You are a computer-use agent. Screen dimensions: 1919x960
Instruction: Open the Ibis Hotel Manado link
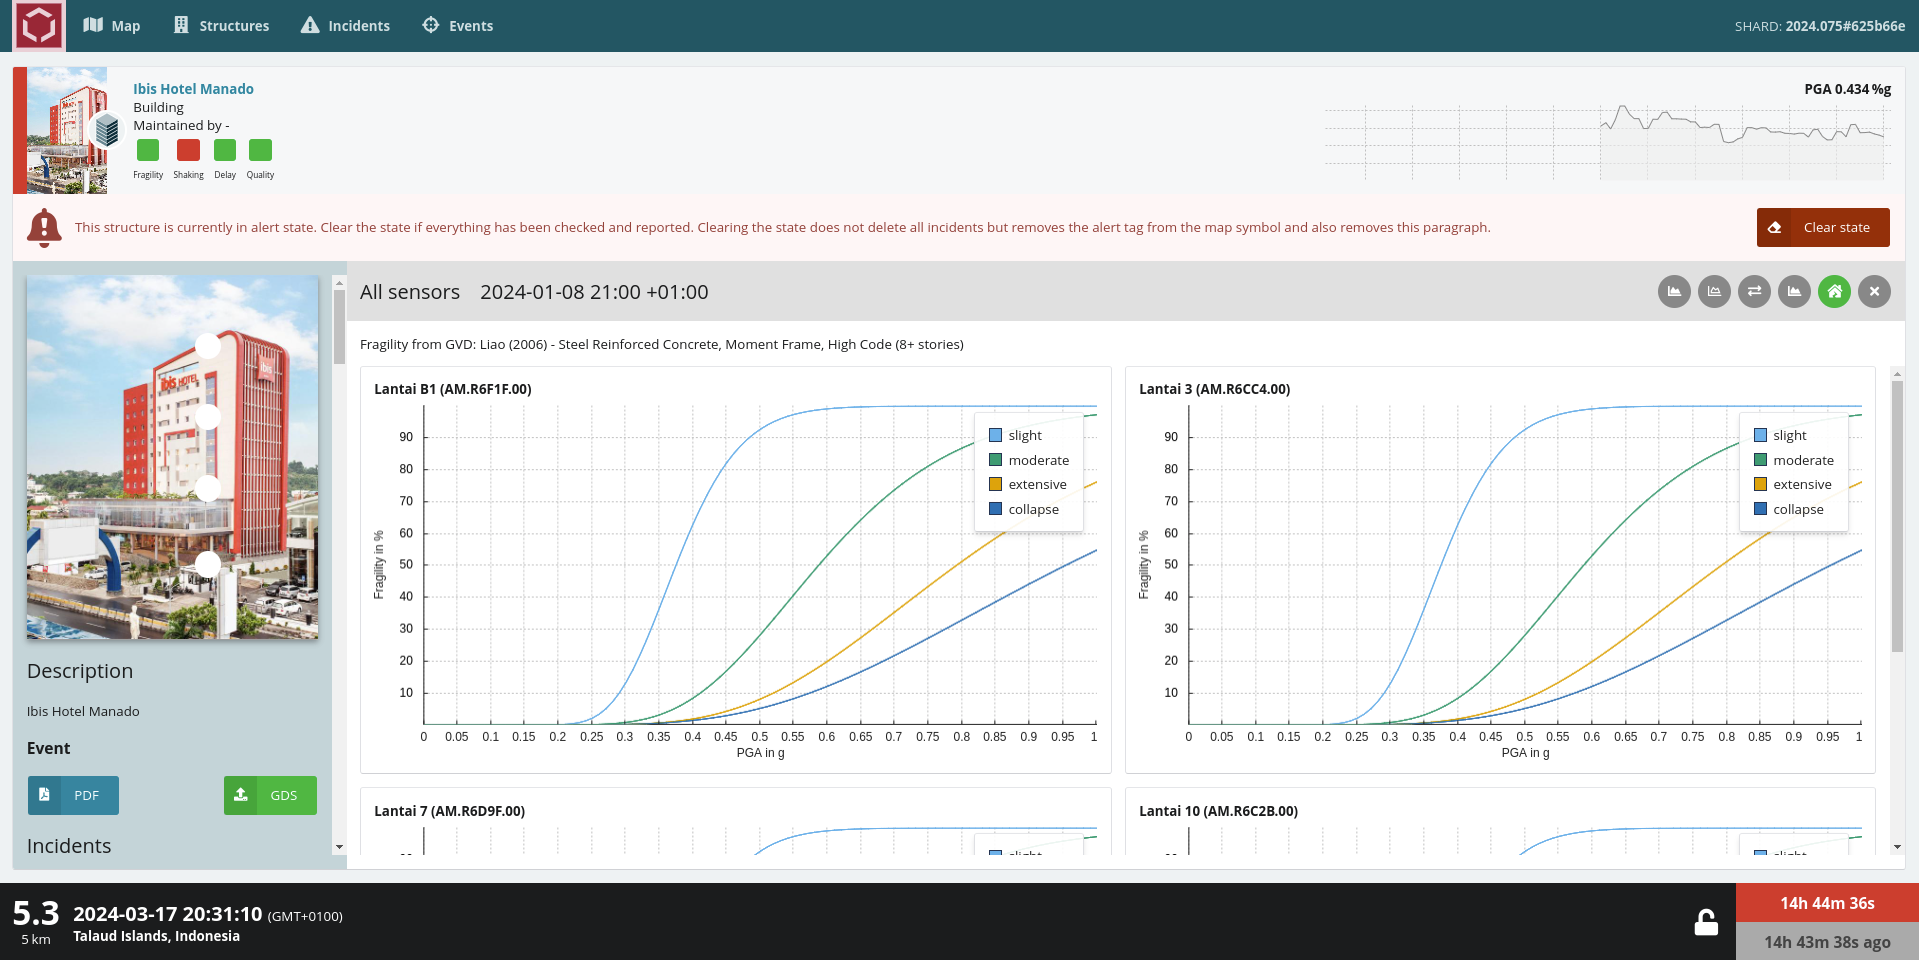(x=193, y=89)
